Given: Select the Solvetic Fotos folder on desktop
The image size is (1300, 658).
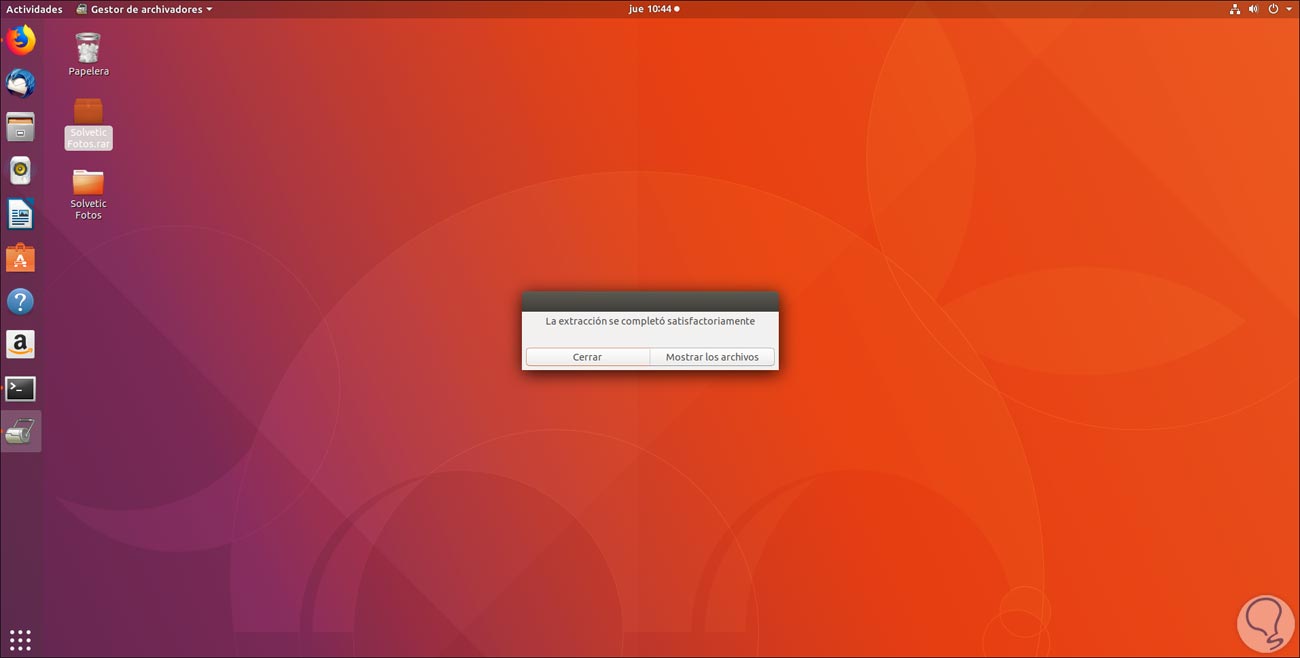Looking at the screenshot, I should click(x=88, y=194).
